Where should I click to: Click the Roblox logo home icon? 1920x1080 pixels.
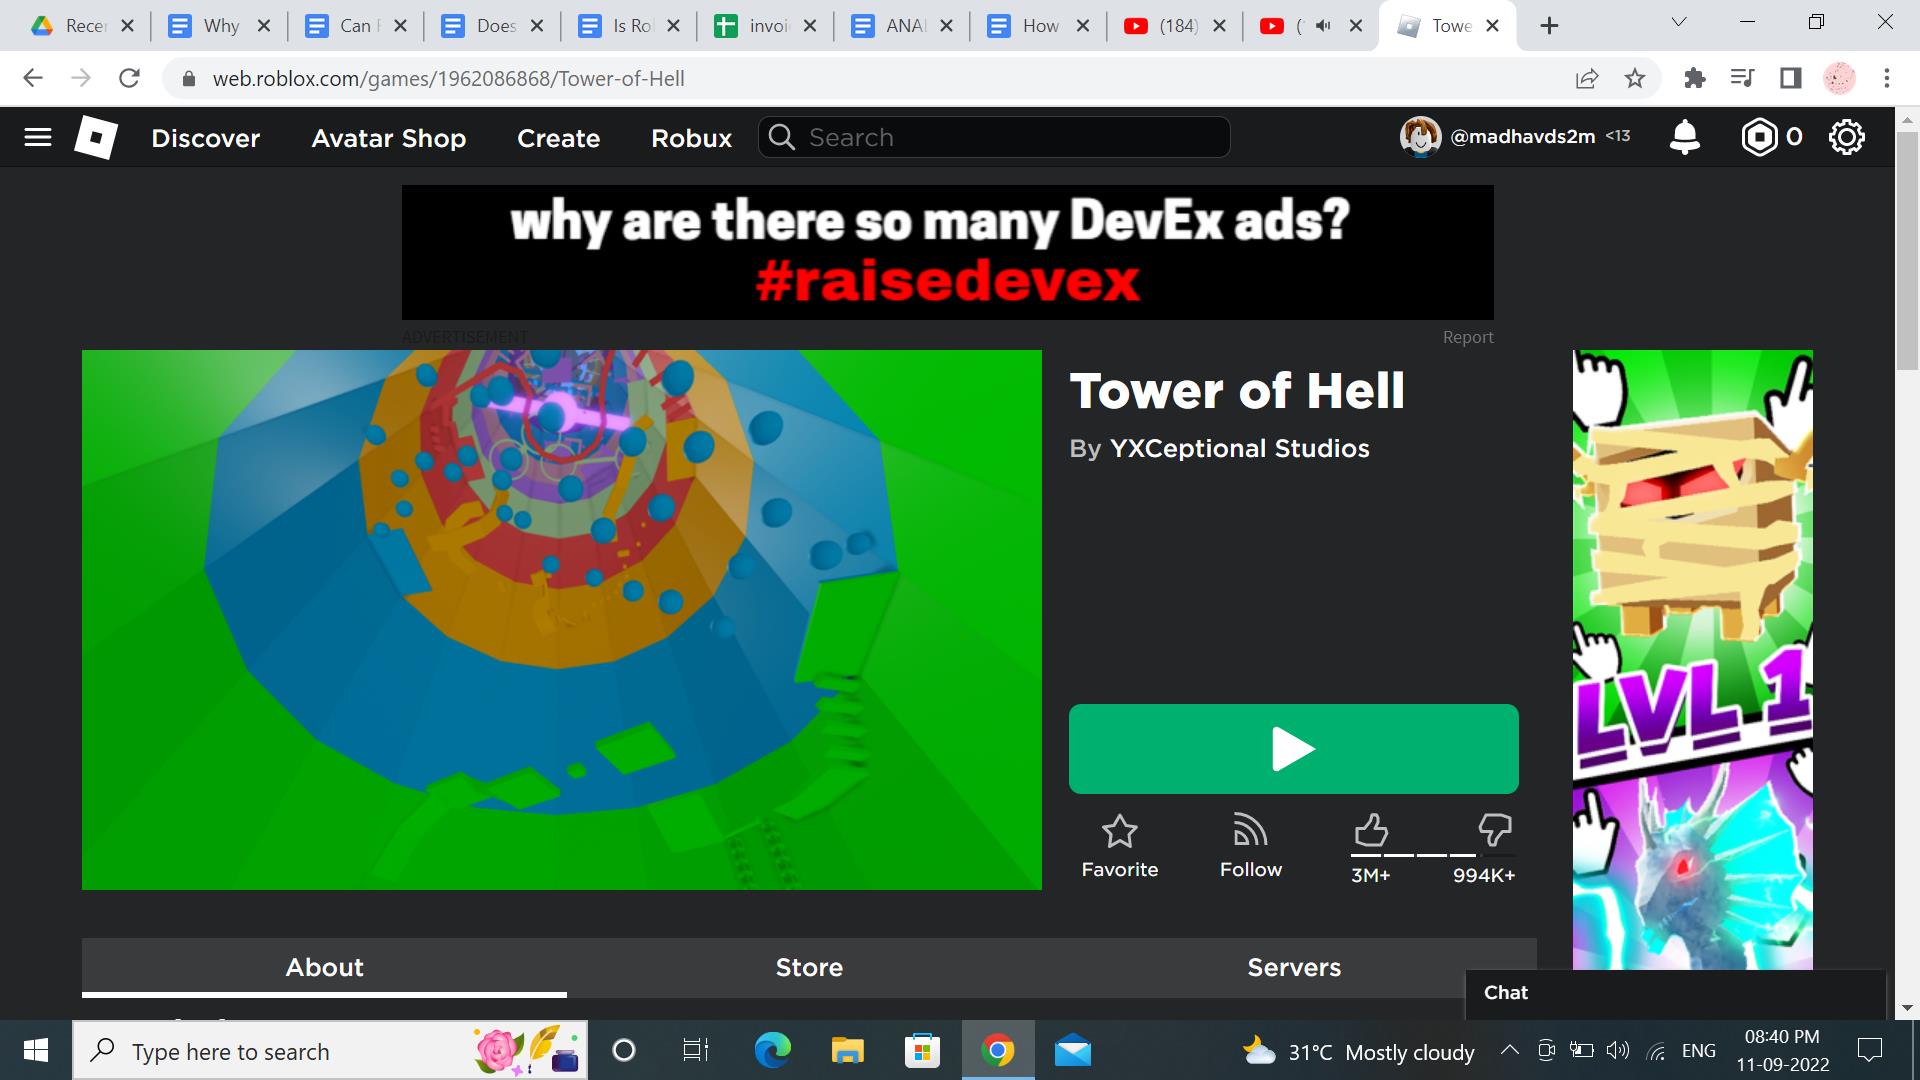coord(96,137)
